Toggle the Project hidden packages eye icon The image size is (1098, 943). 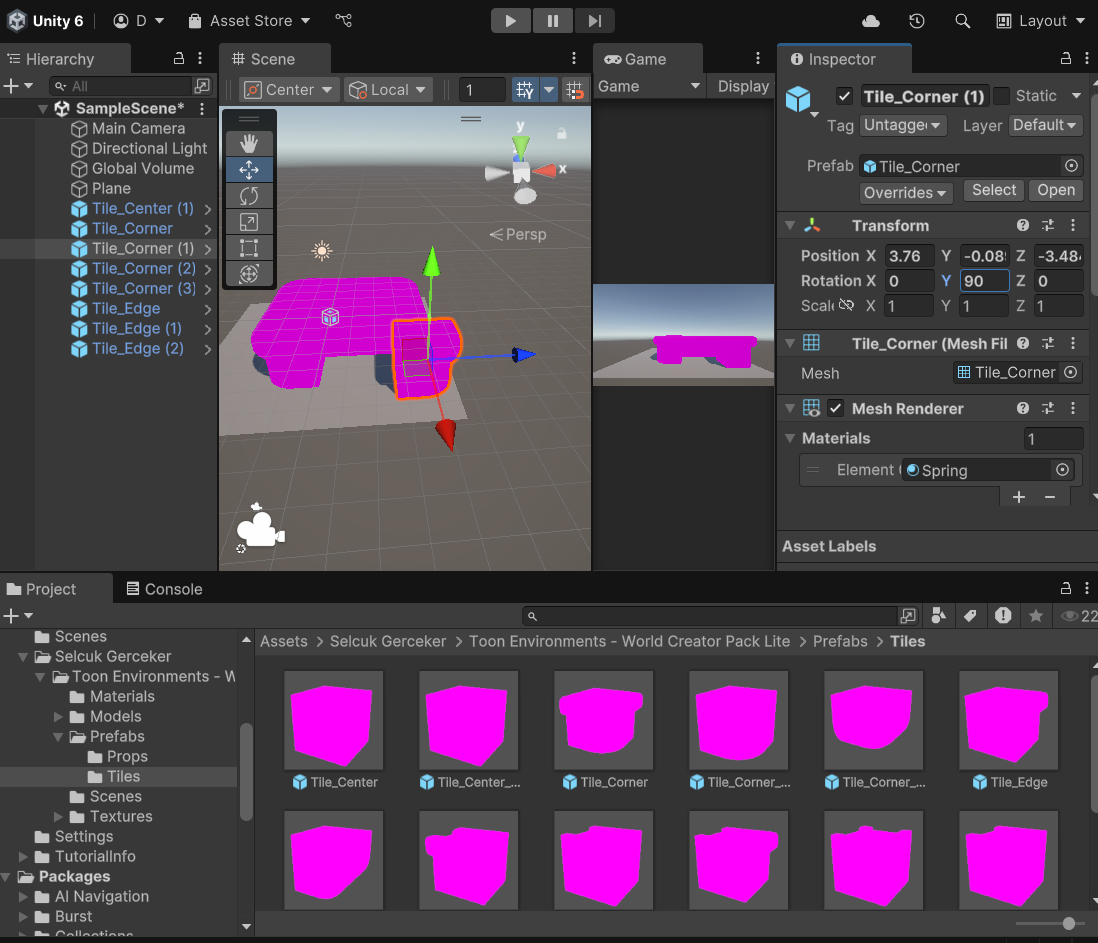[1078, 616]
